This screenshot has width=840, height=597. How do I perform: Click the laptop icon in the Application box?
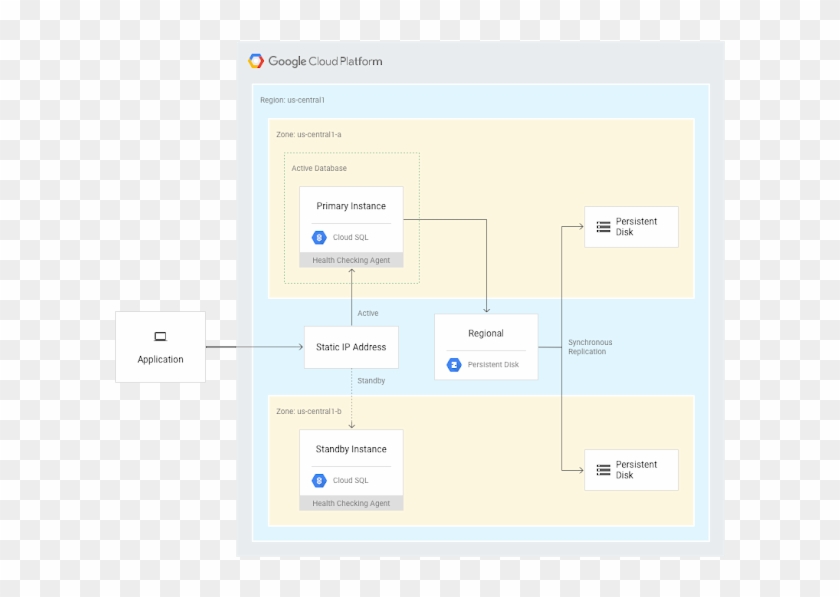click(160, 336)
